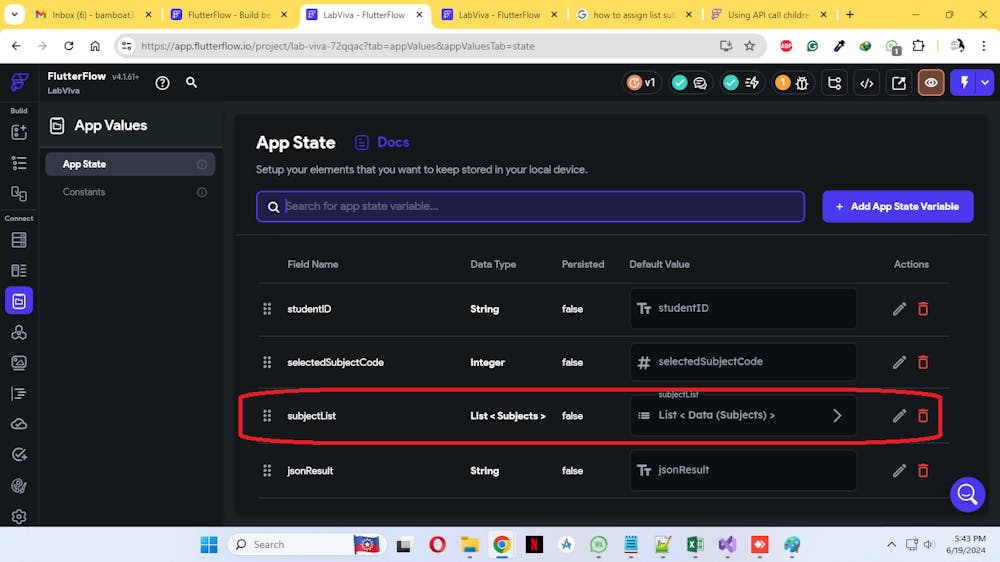Open the Widget Tree sidebar icon
The width and height of the screenshot is (1000, 562).
pos(19,162)
